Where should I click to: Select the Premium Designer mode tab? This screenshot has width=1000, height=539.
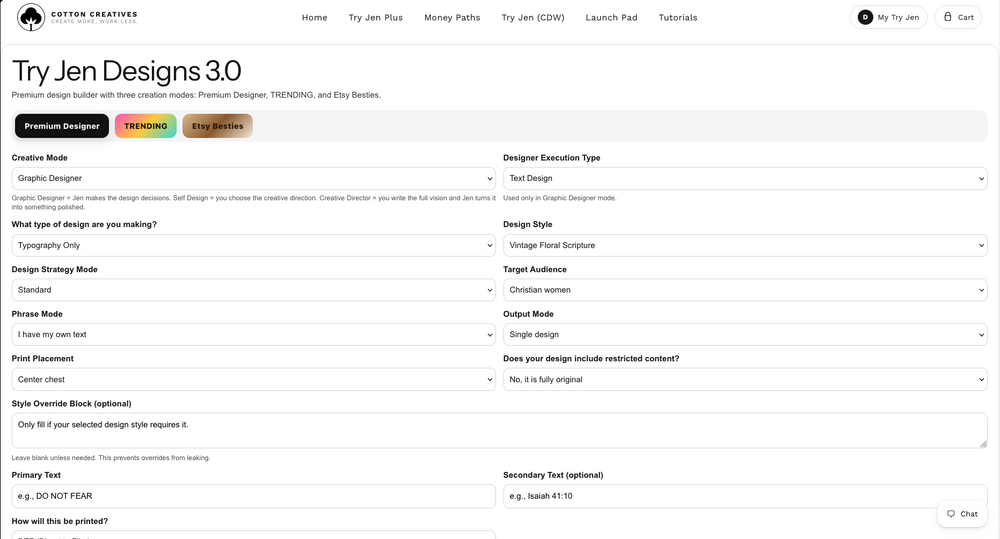(x=62, y=126)
